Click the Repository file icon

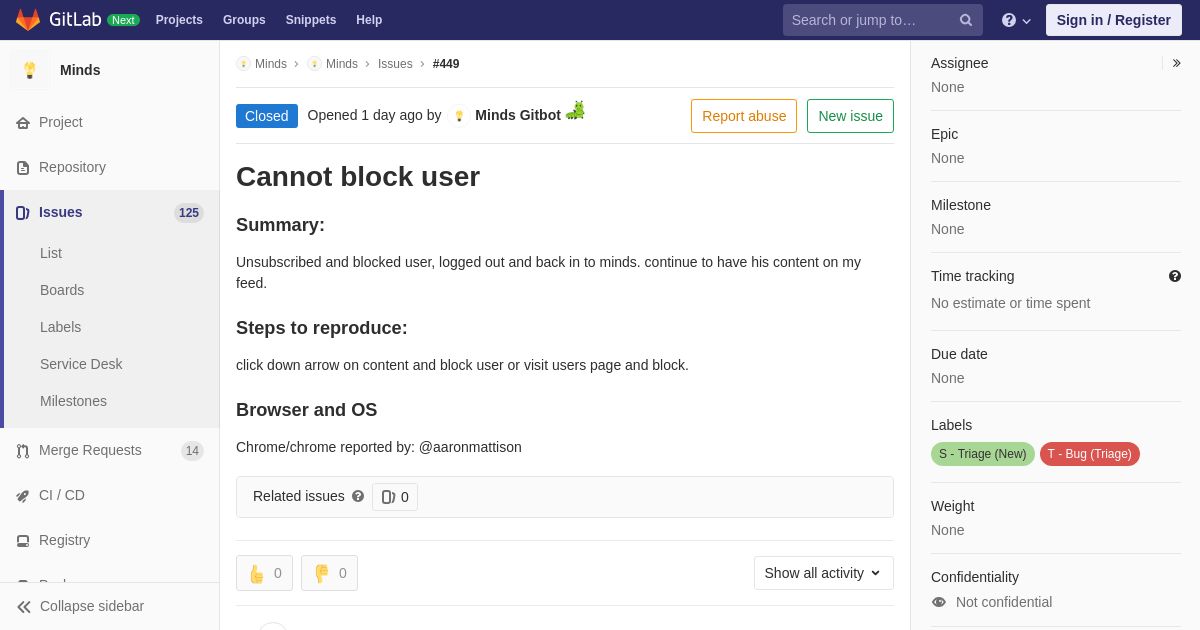[23, 168]
